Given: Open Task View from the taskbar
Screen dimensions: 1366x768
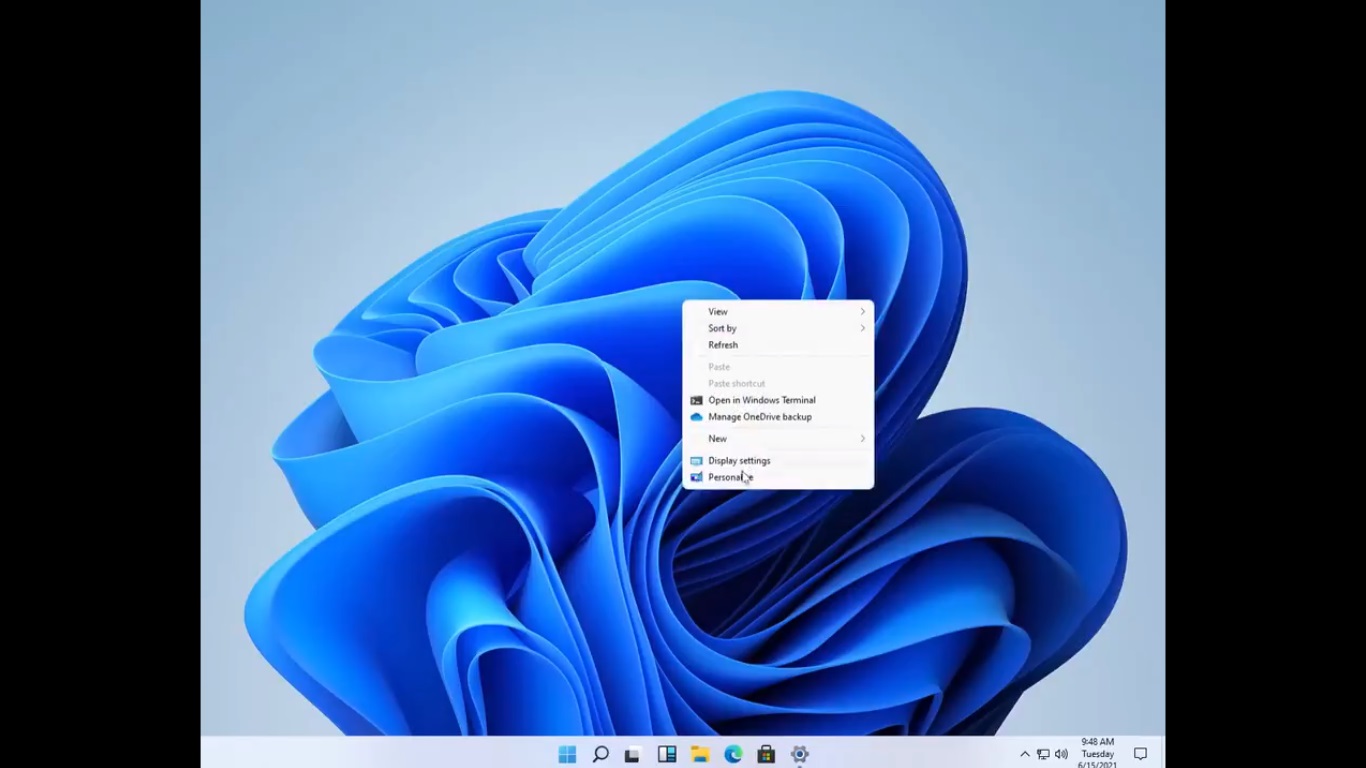Looking at the screenshot, I should tap(632, 755).
